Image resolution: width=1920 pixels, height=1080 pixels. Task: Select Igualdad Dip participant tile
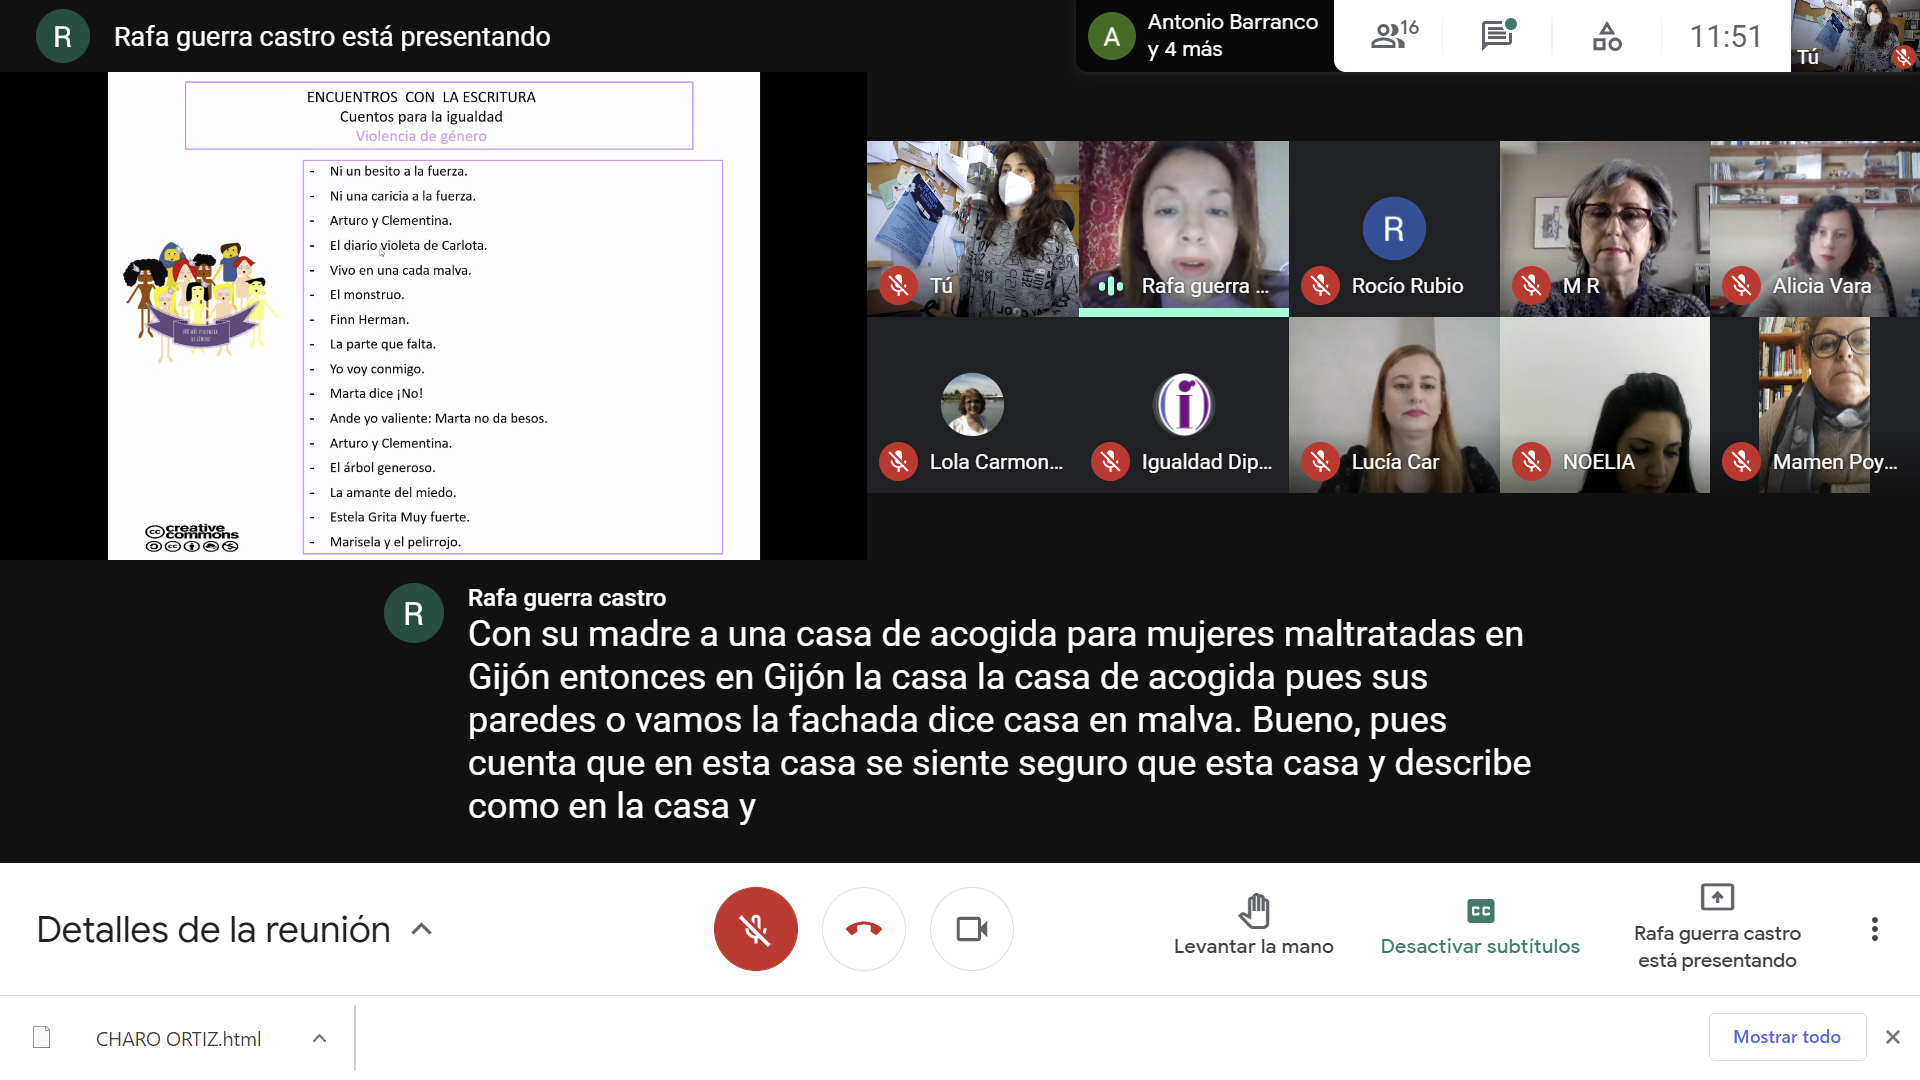1184,405
